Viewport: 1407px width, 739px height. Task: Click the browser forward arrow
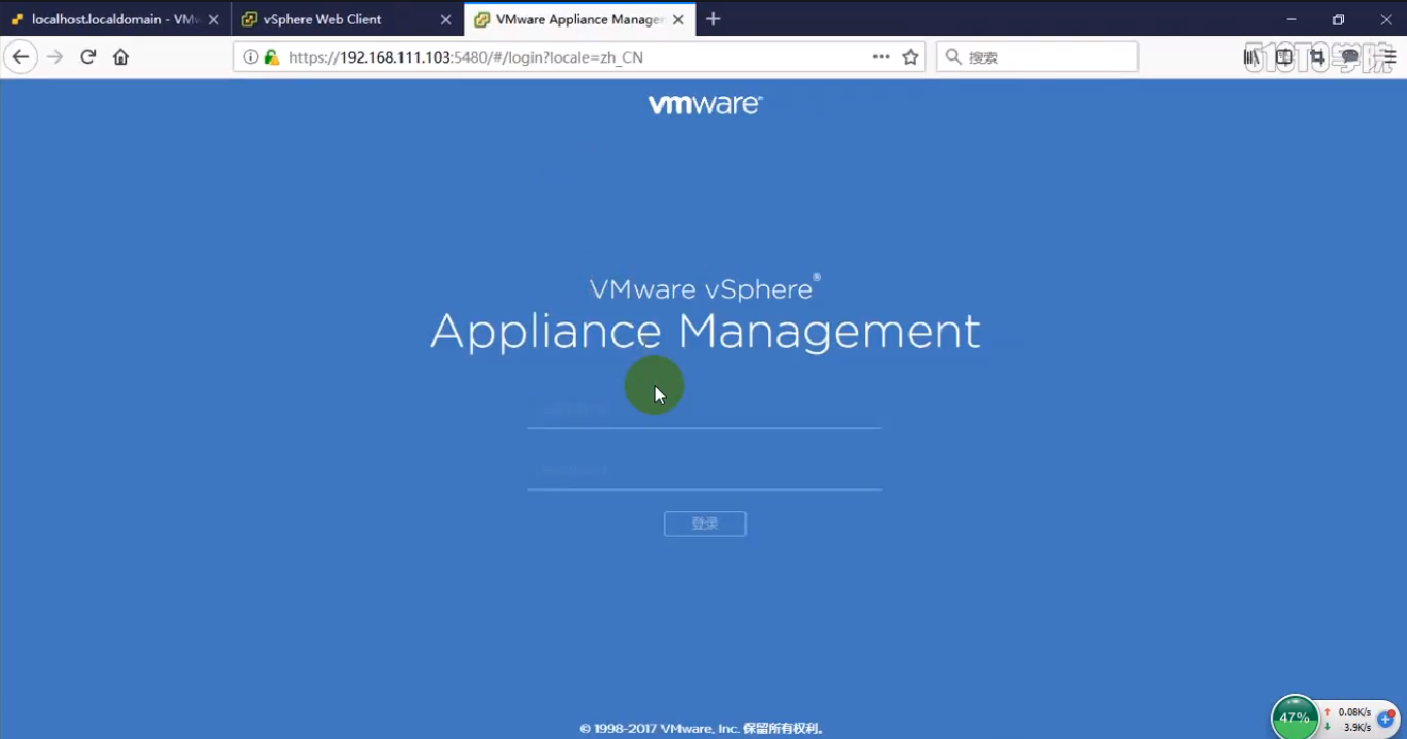[55, 57]
